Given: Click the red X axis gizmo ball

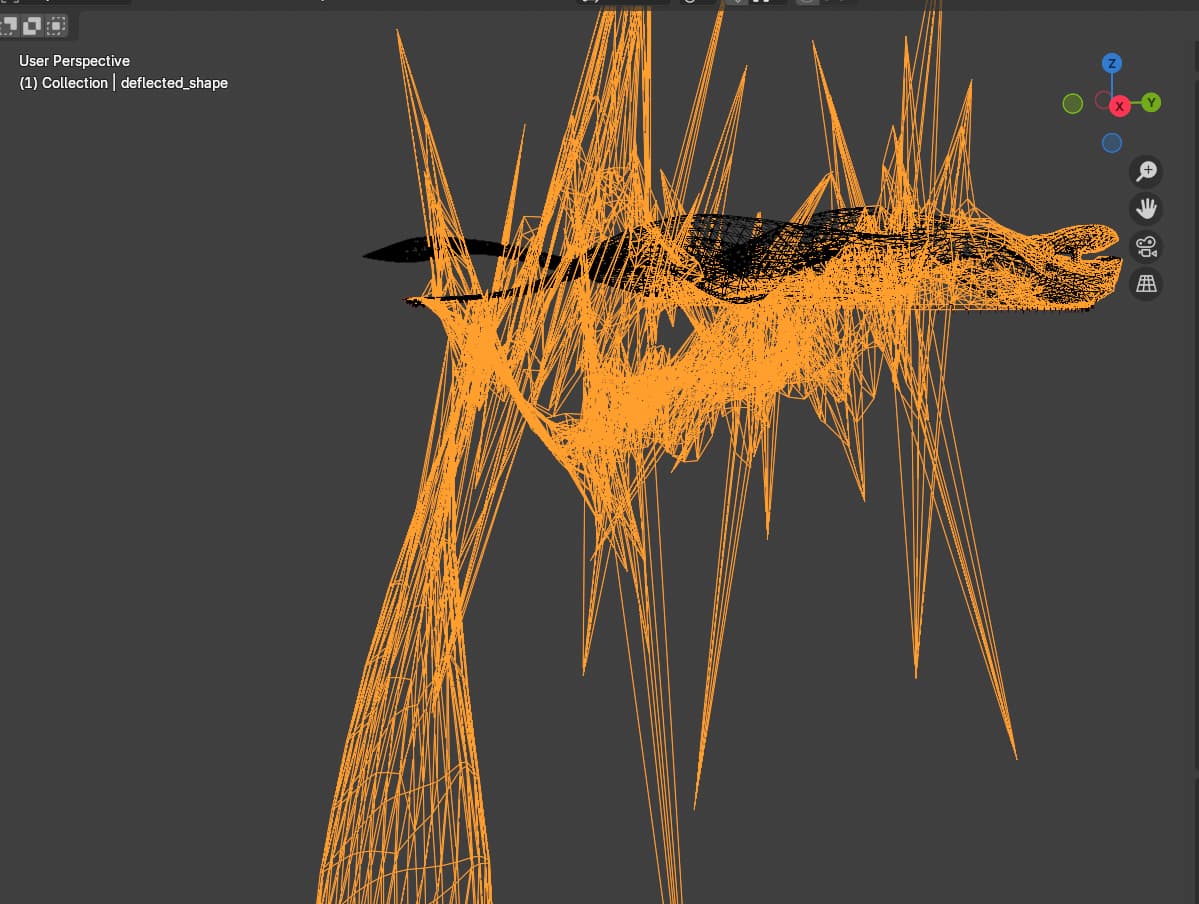Looking at the screenshot, I should pos(1120,106).
